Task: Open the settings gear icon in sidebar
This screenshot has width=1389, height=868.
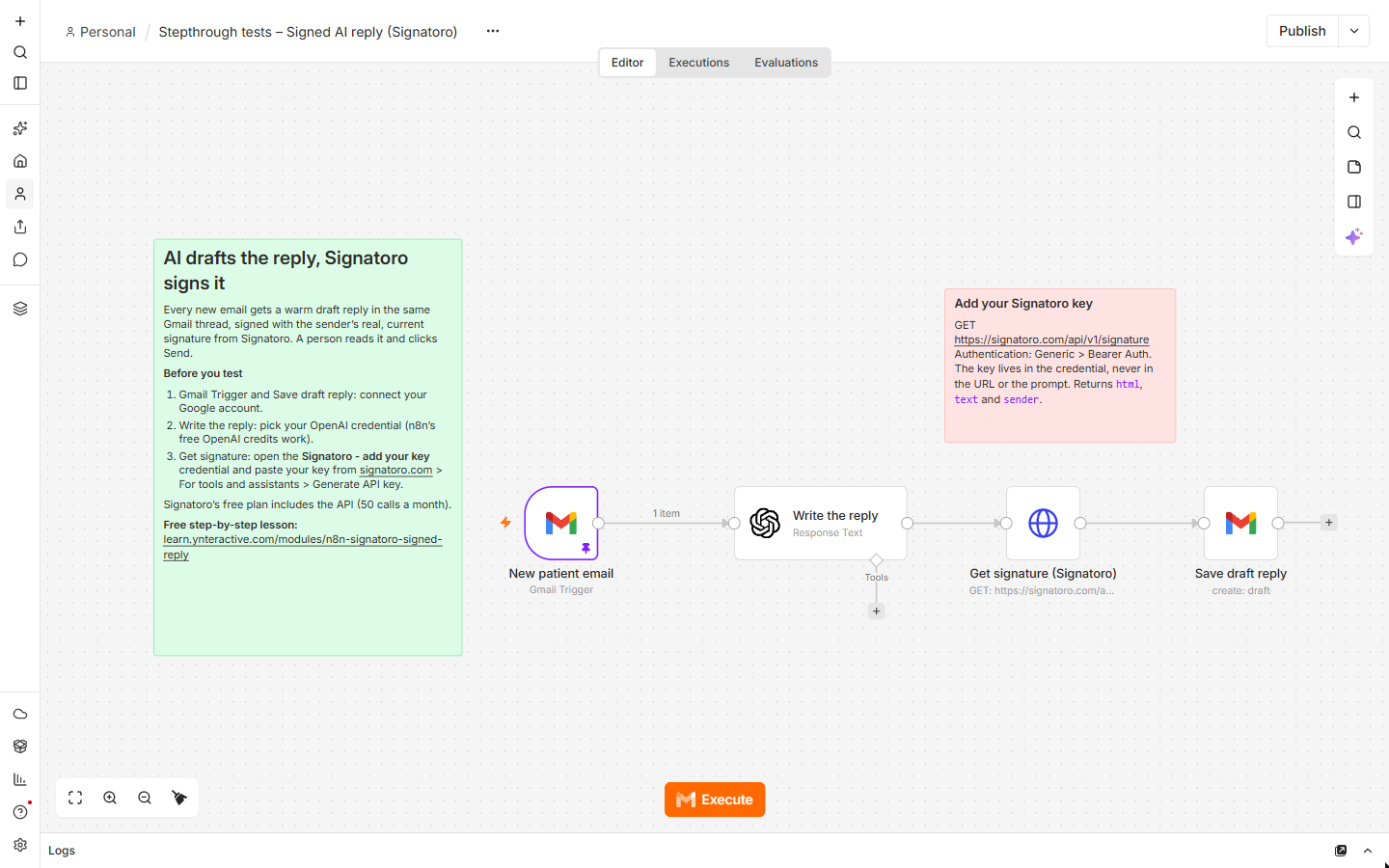Action: pyautogui.click(x=20, y=845)
